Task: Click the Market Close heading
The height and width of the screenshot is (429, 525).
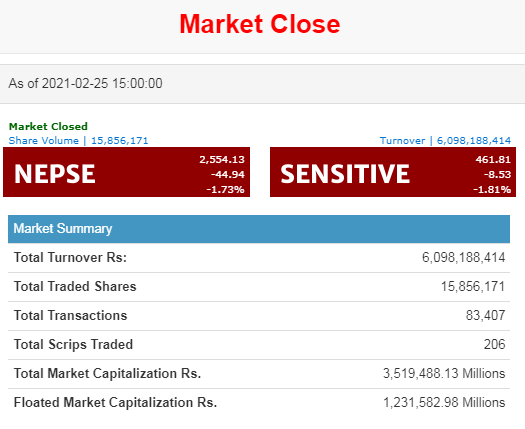Action: point(260,24)
